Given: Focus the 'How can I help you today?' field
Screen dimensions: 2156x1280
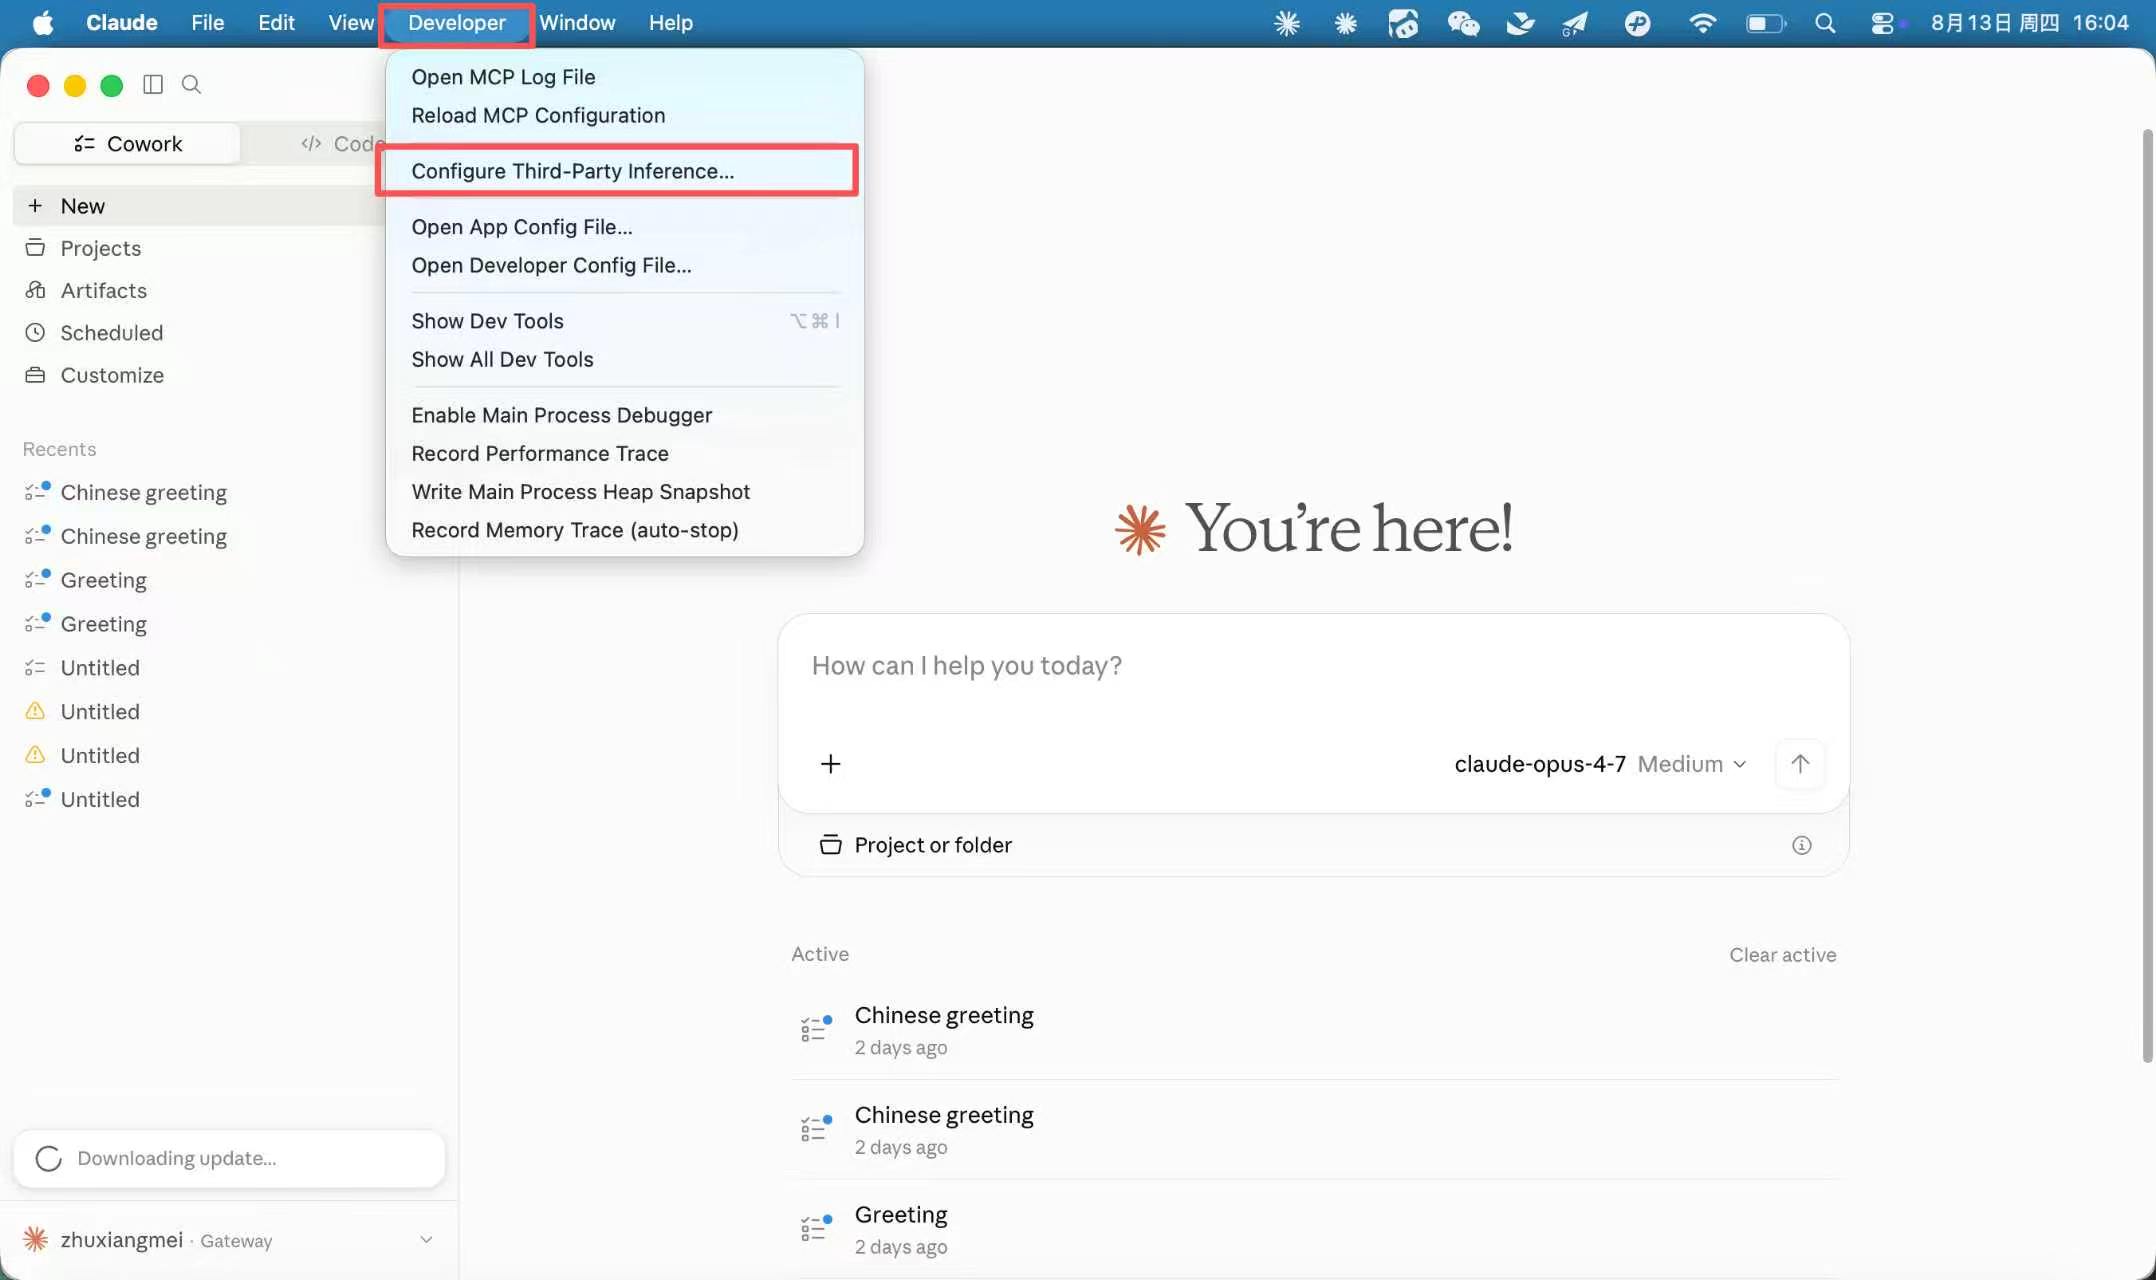Looking at the screenshot, I should point(1313,666).
